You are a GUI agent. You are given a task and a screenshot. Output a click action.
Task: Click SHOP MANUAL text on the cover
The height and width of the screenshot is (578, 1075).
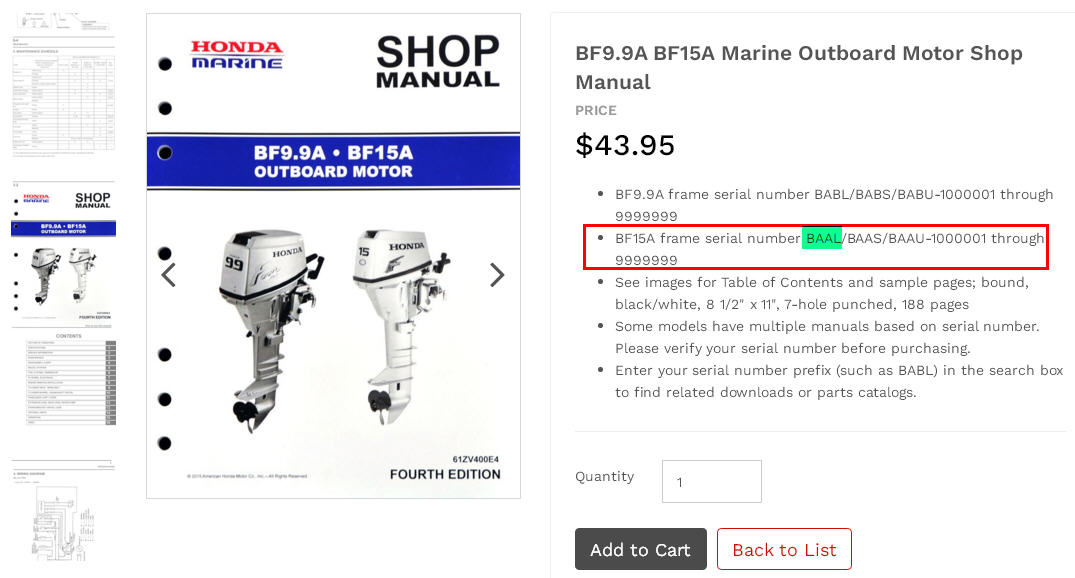point(437,62)
